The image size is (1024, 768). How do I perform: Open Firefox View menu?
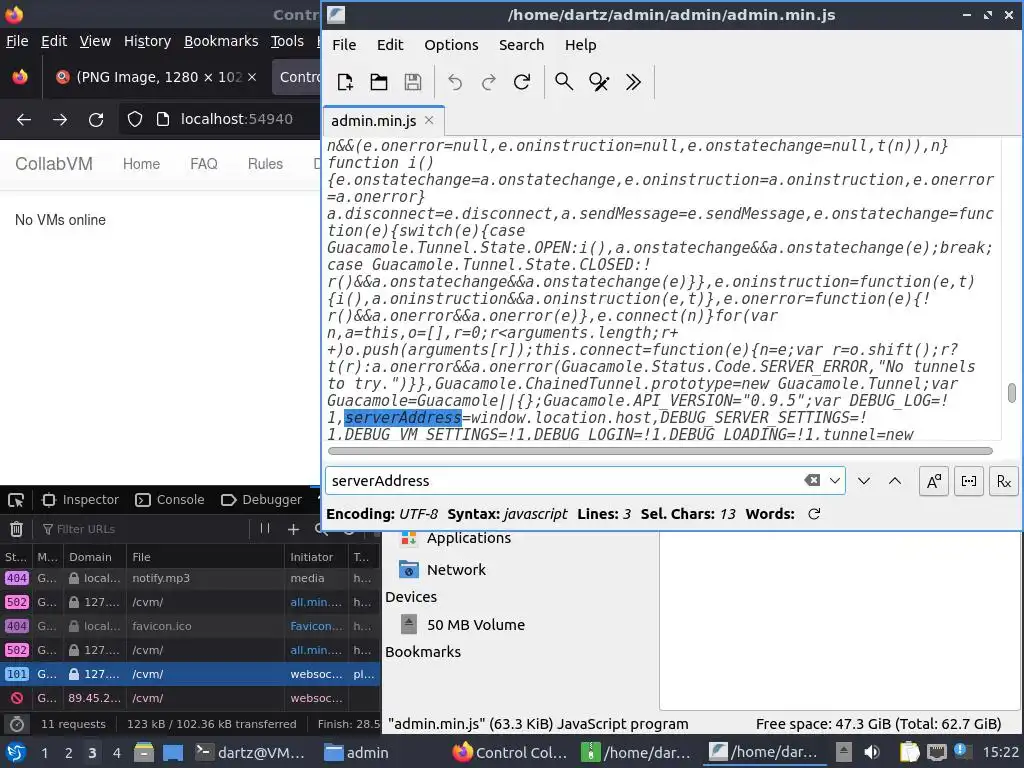[x=95, y=41]
